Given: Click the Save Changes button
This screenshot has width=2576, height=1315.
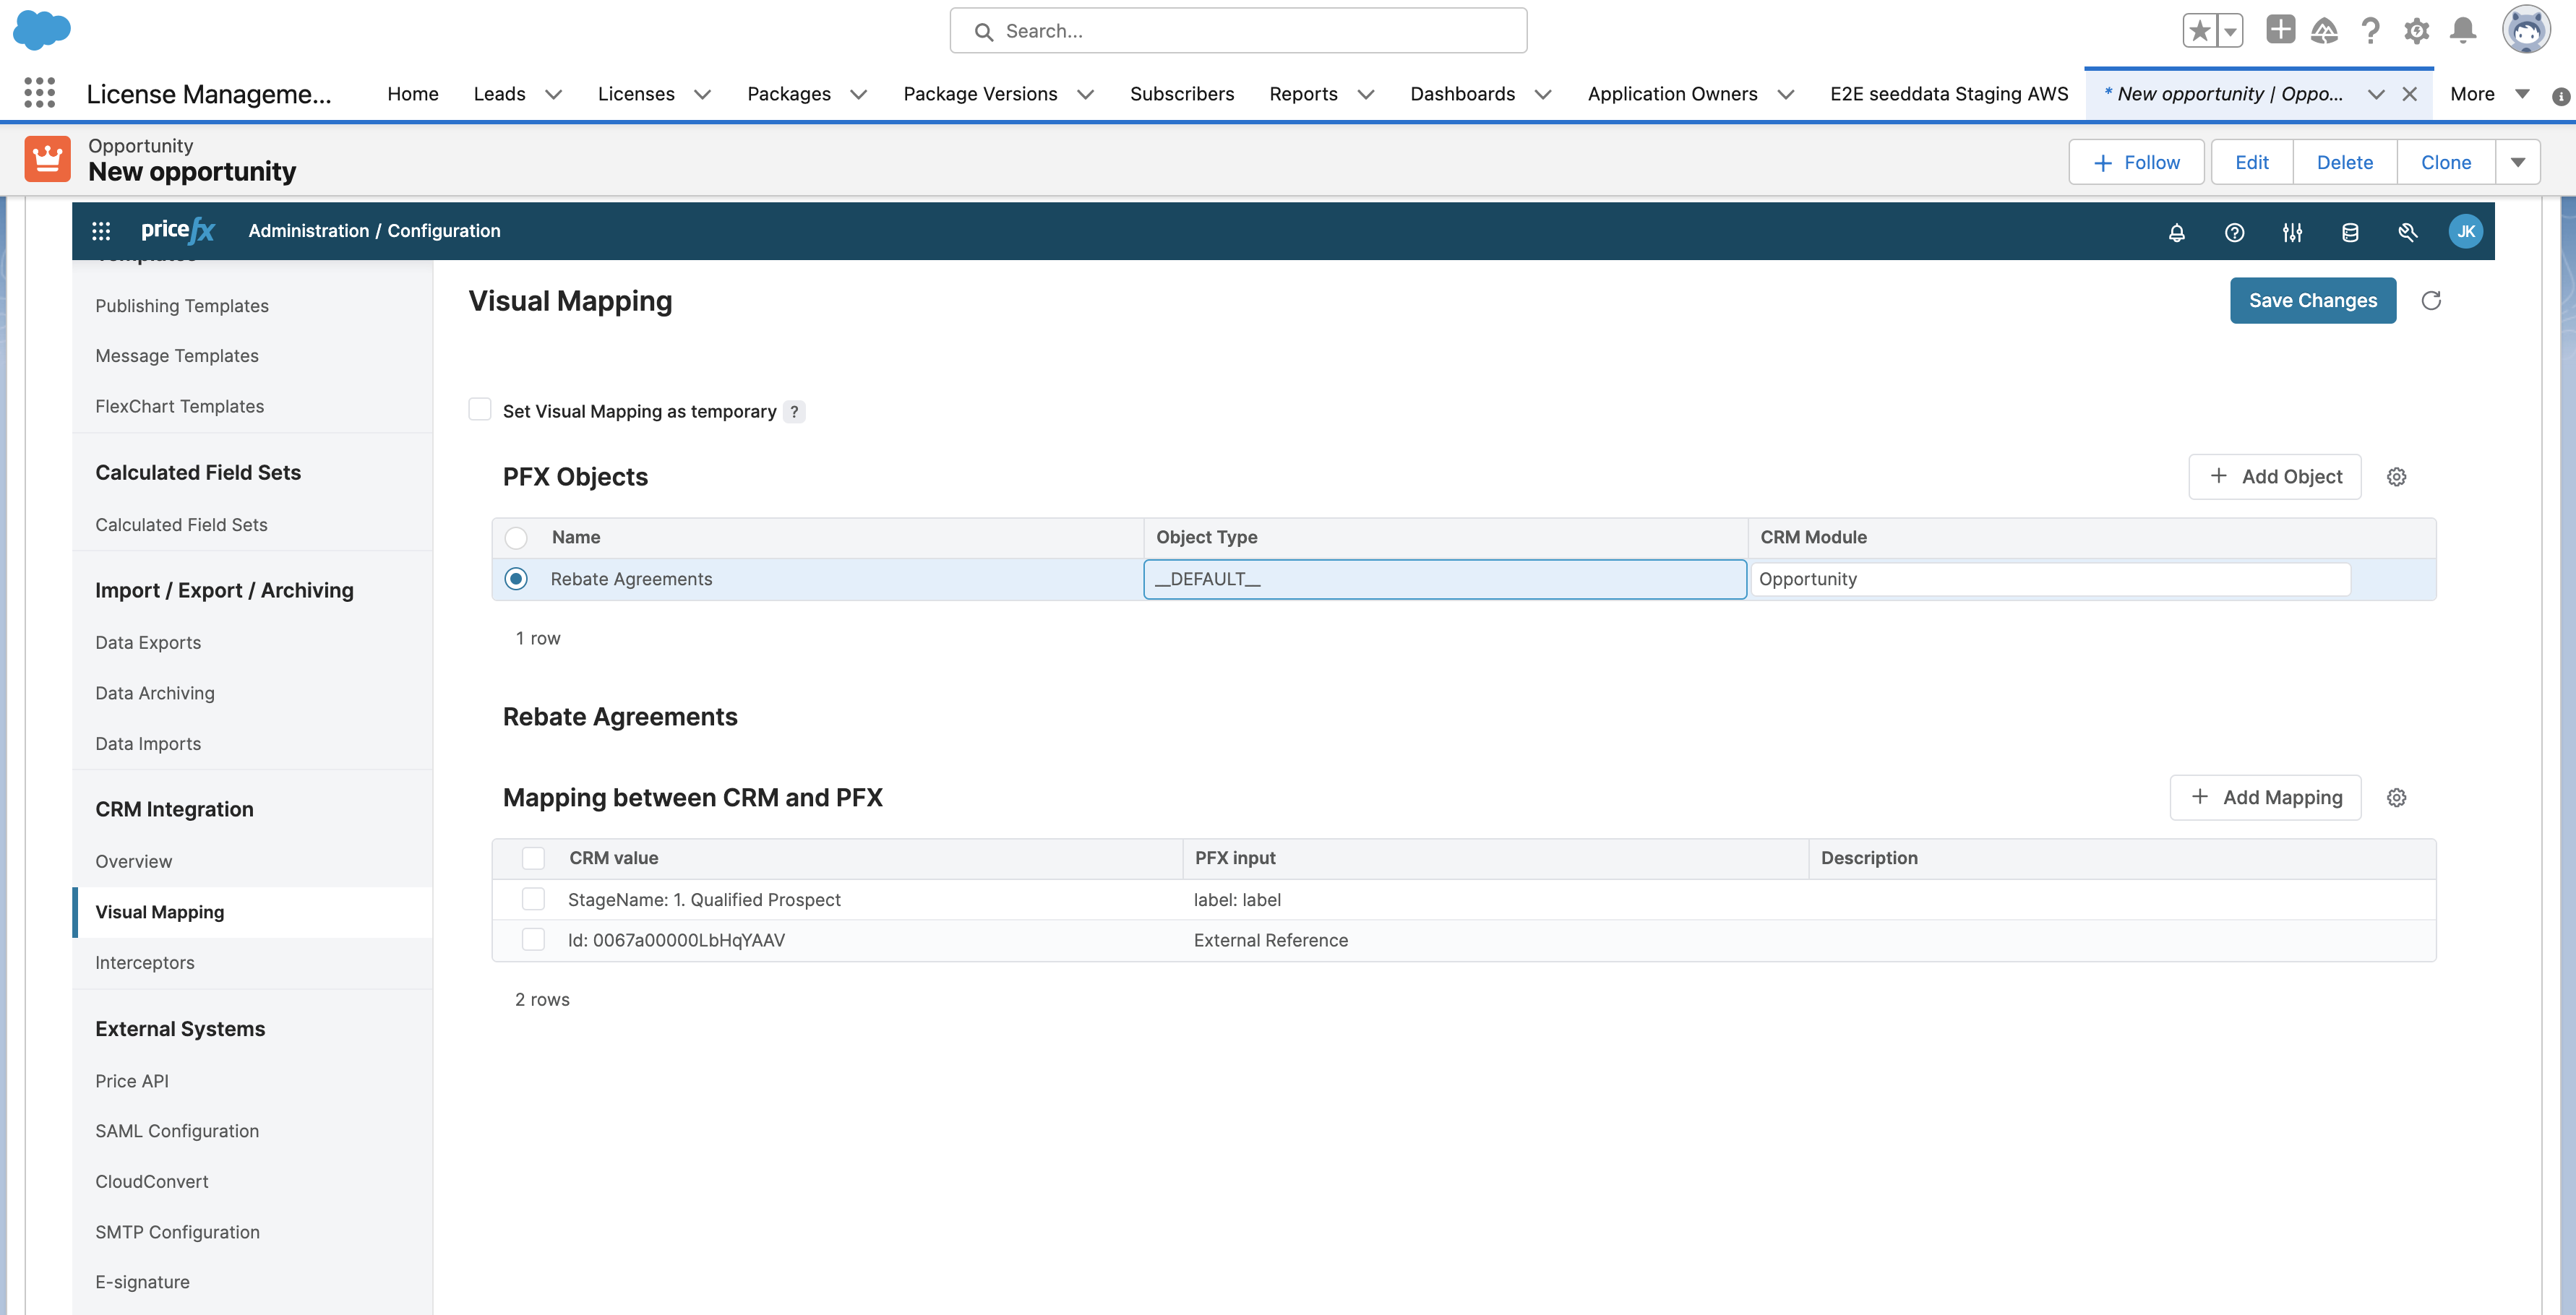Looking at the screenshot, I should coord(2312,300).
